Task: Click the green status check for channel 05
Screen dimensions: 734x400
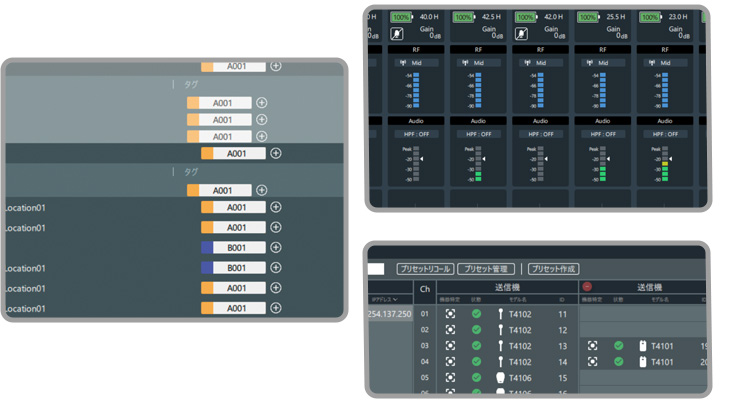Action: pos(477,378)
